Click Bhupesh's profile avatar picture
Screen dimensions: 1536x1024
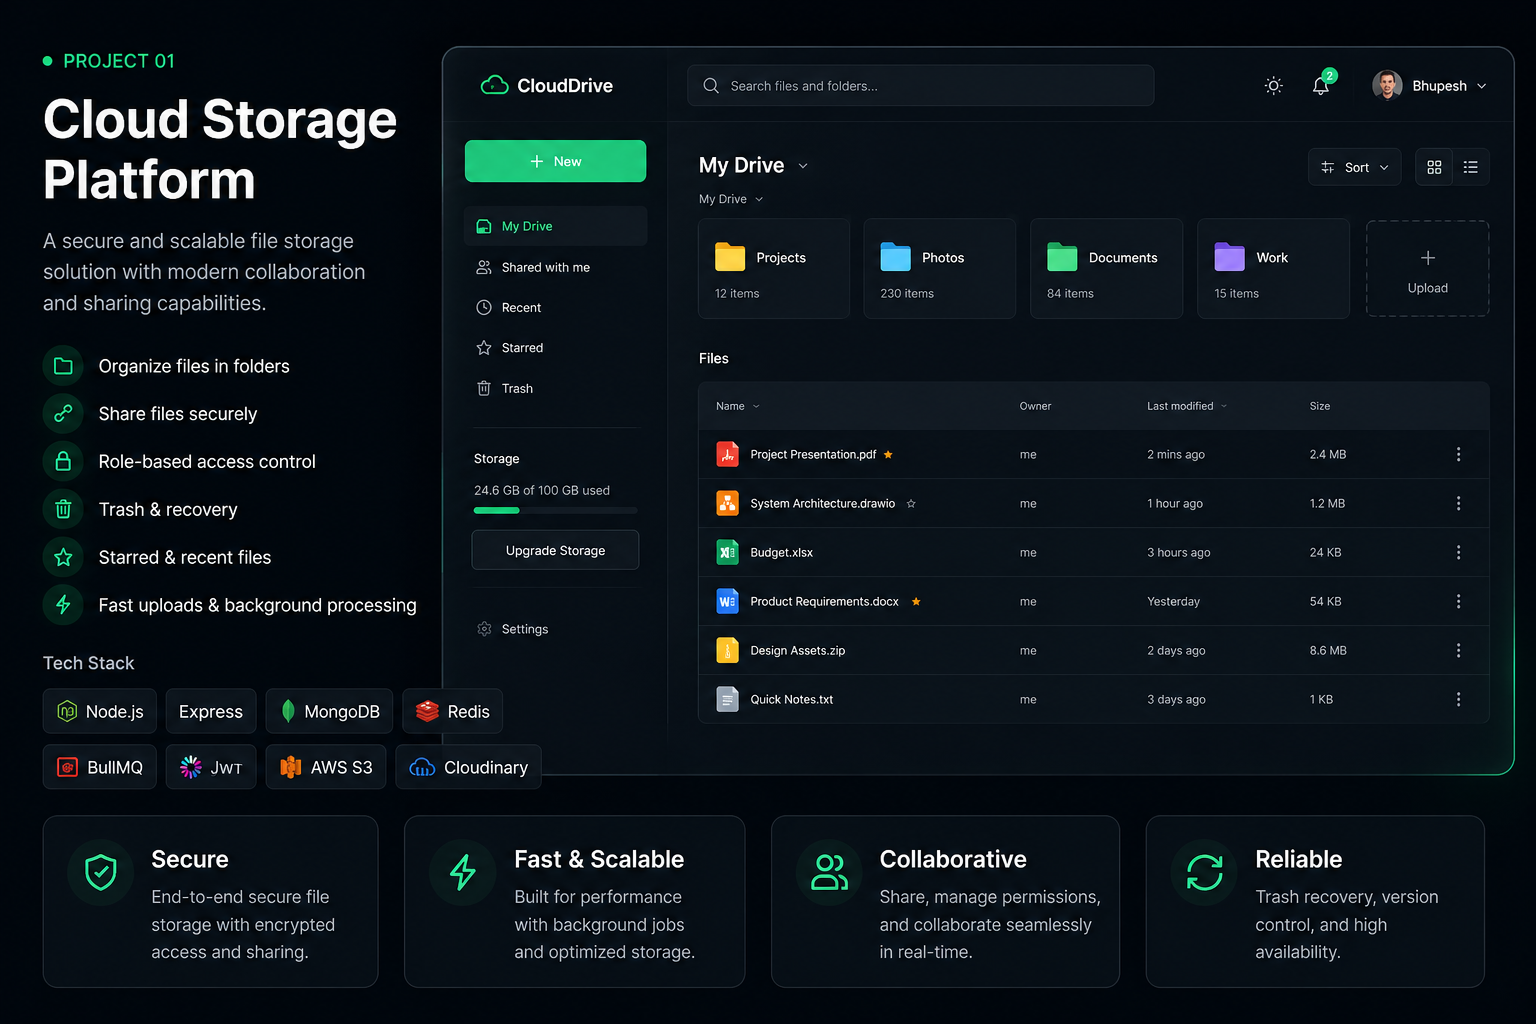tap(1387, 86)
